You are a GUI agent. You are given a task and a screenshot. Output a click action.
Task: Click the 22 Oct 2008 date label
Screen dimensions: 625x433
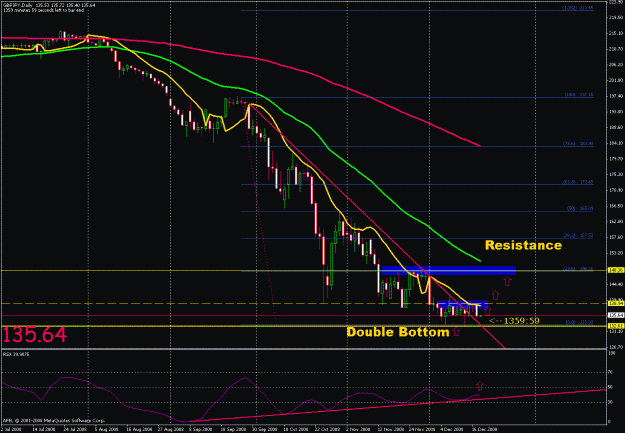point(326,429)
